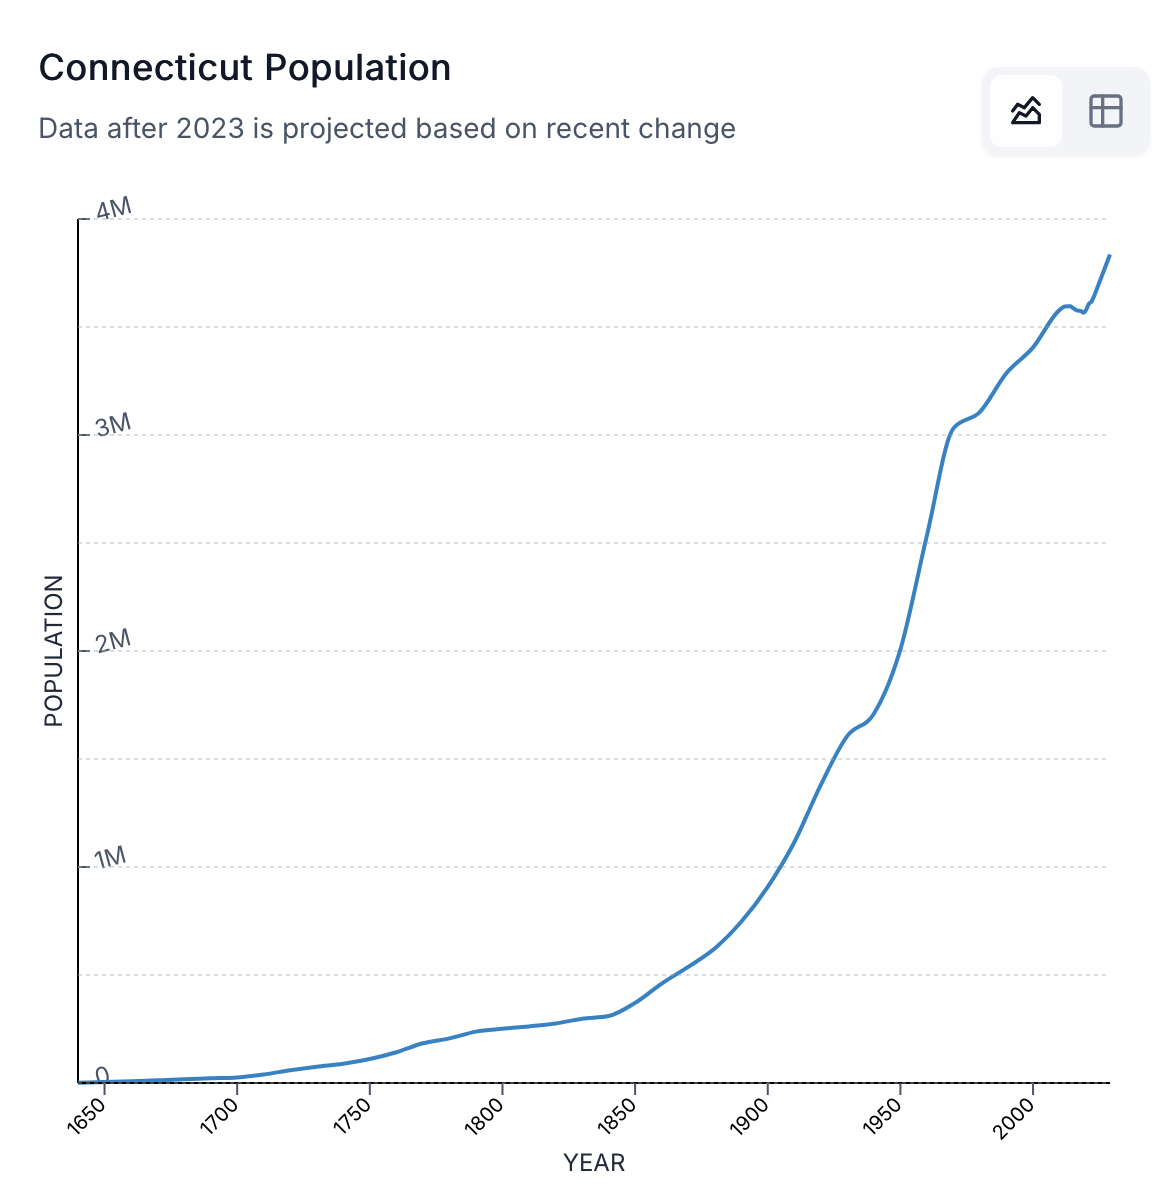The height and width of the screenshot is (1202, 1168).
Task: Switch to the line chart view icon
Action: [x=1026, y=111]
